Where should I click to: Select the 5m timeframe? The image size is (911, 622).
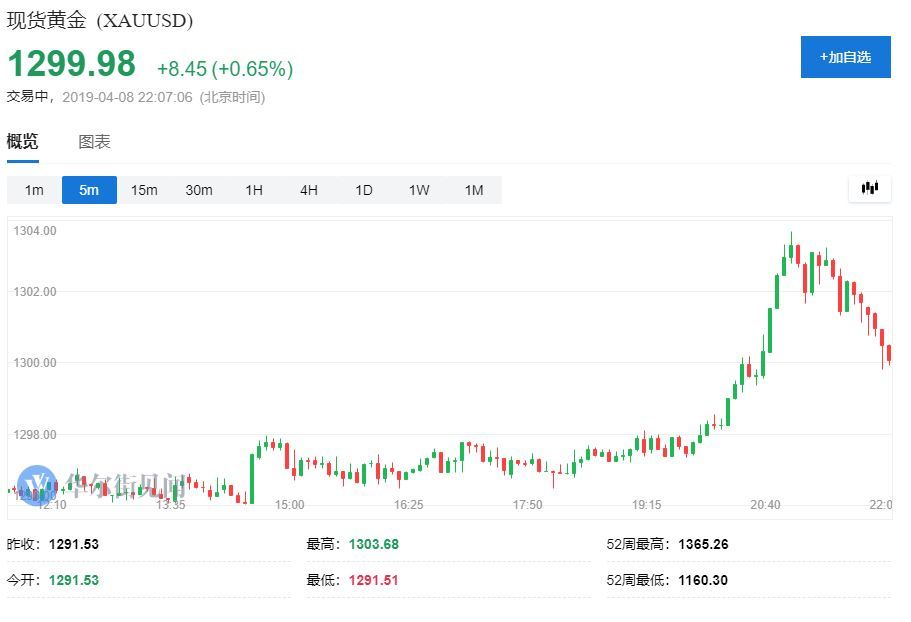pyautogui.click(x=89, y=190)
